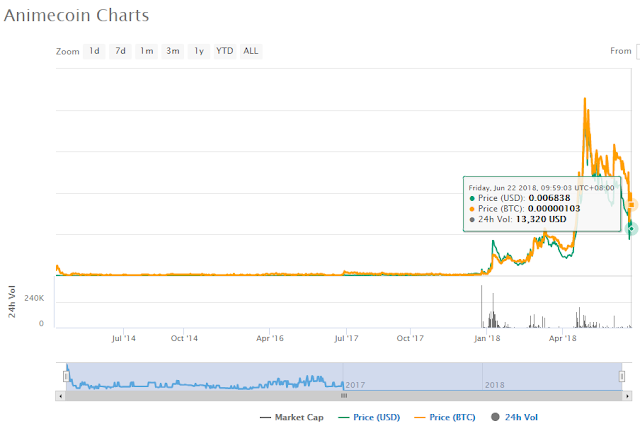Click the 240K volume axis label

click(34, 298)
